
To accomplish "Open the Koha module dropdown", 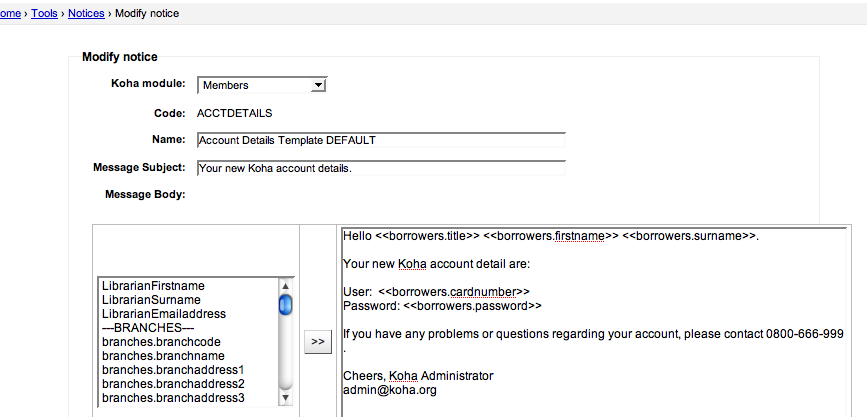I will 262,86.
